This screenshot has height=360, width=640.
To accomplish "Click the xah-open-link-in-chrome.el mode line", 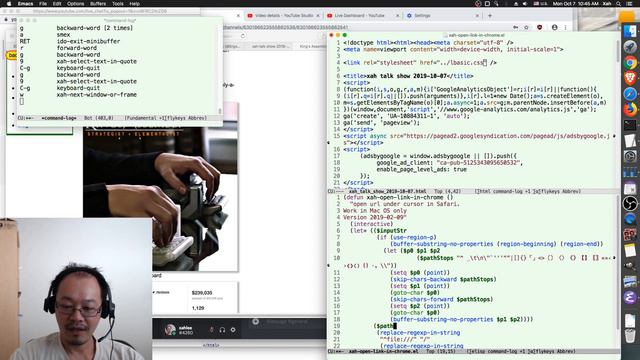I will 473,351.
